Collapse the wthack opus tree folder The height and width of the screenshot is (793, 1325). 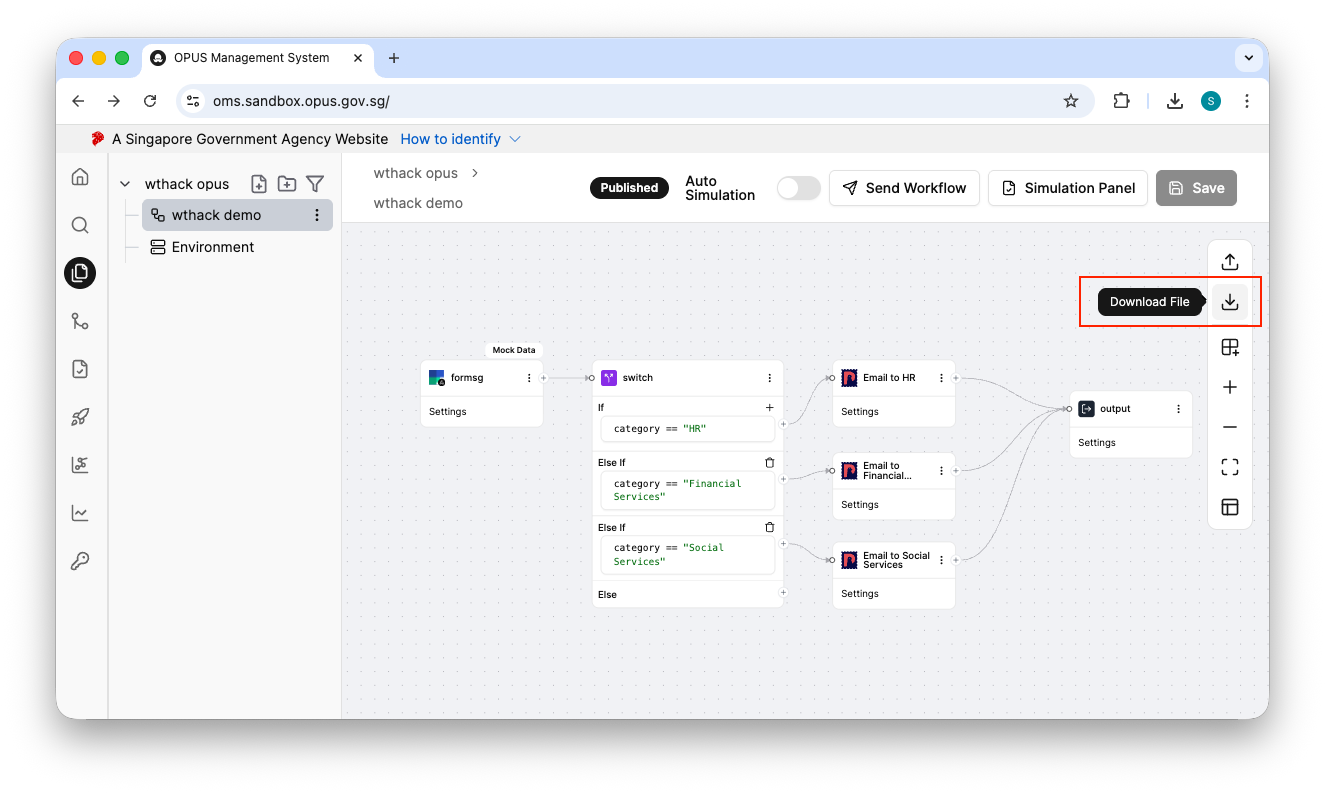(x=125, y=184)
